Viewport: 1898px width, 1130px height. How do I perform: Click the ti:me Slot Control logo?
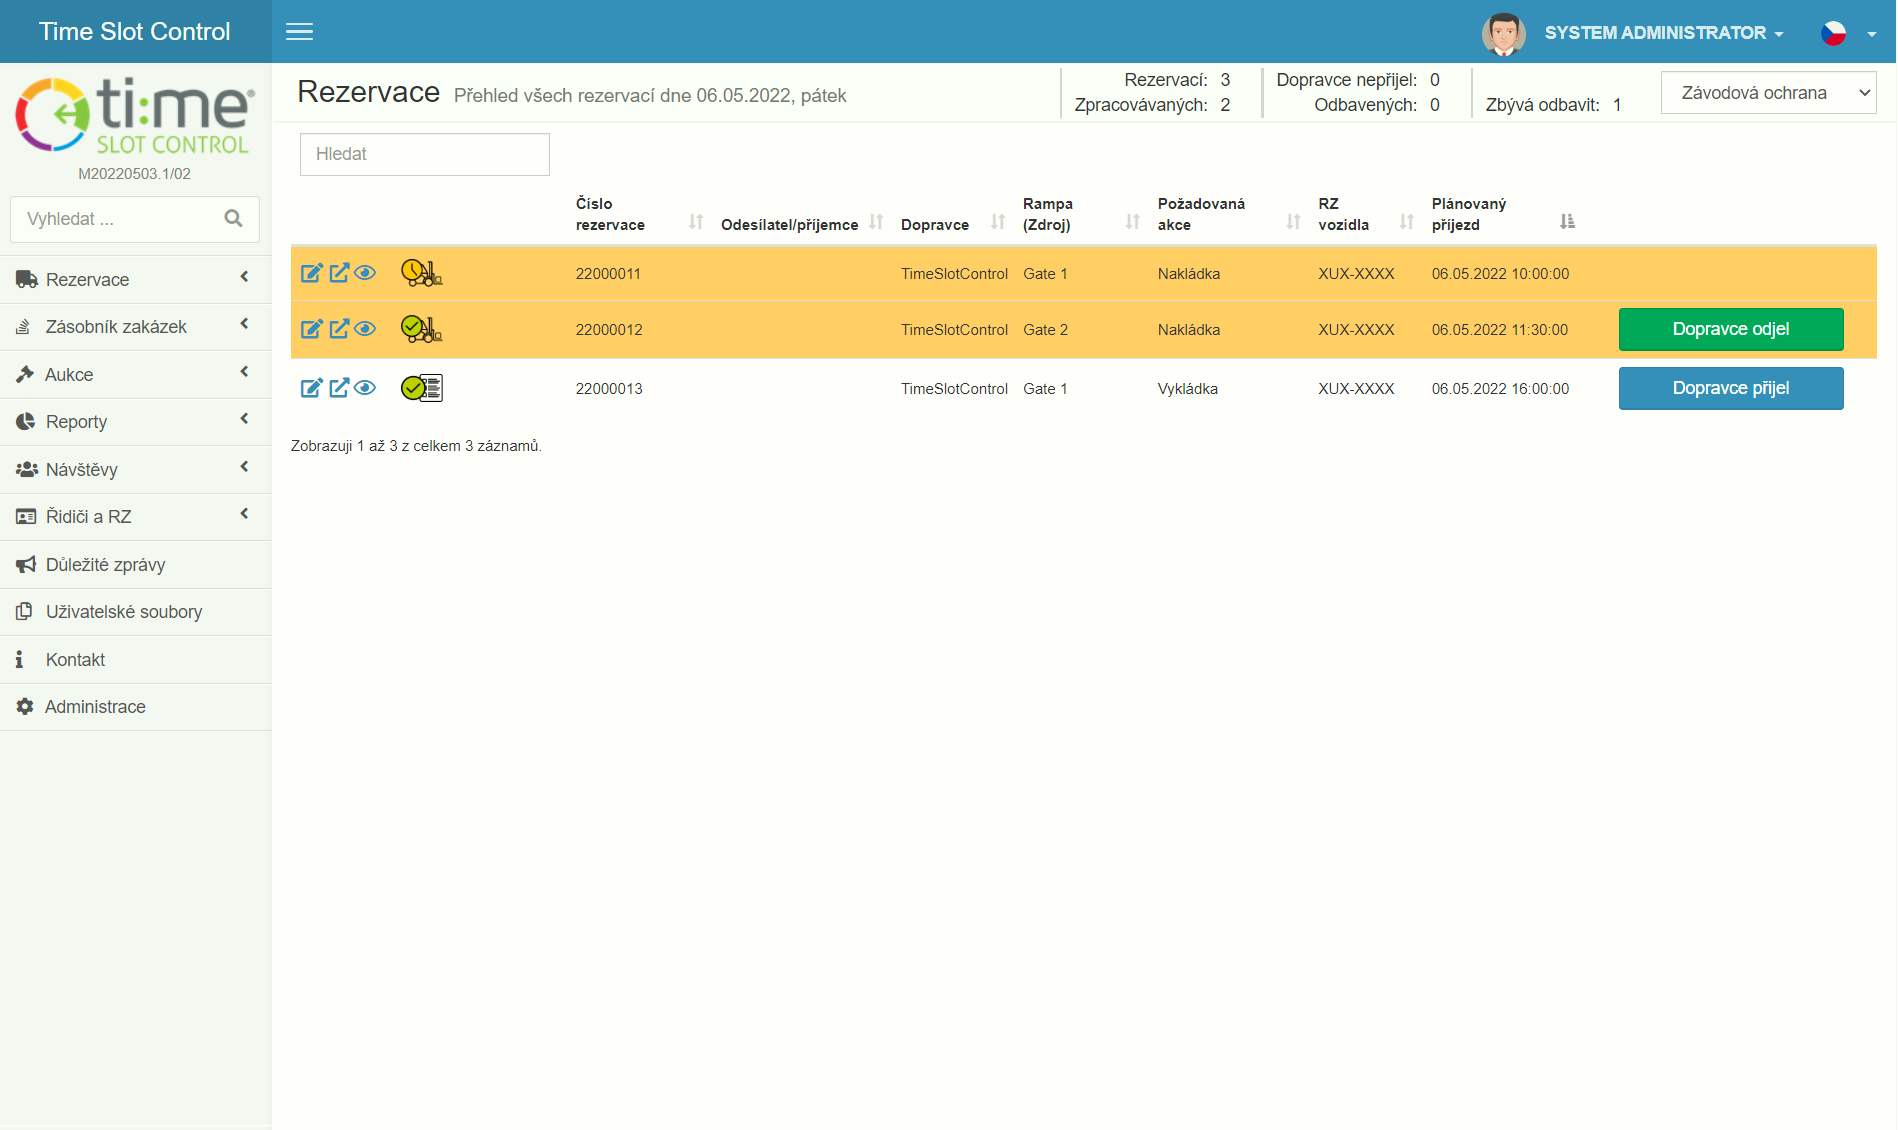coord(135,116)
